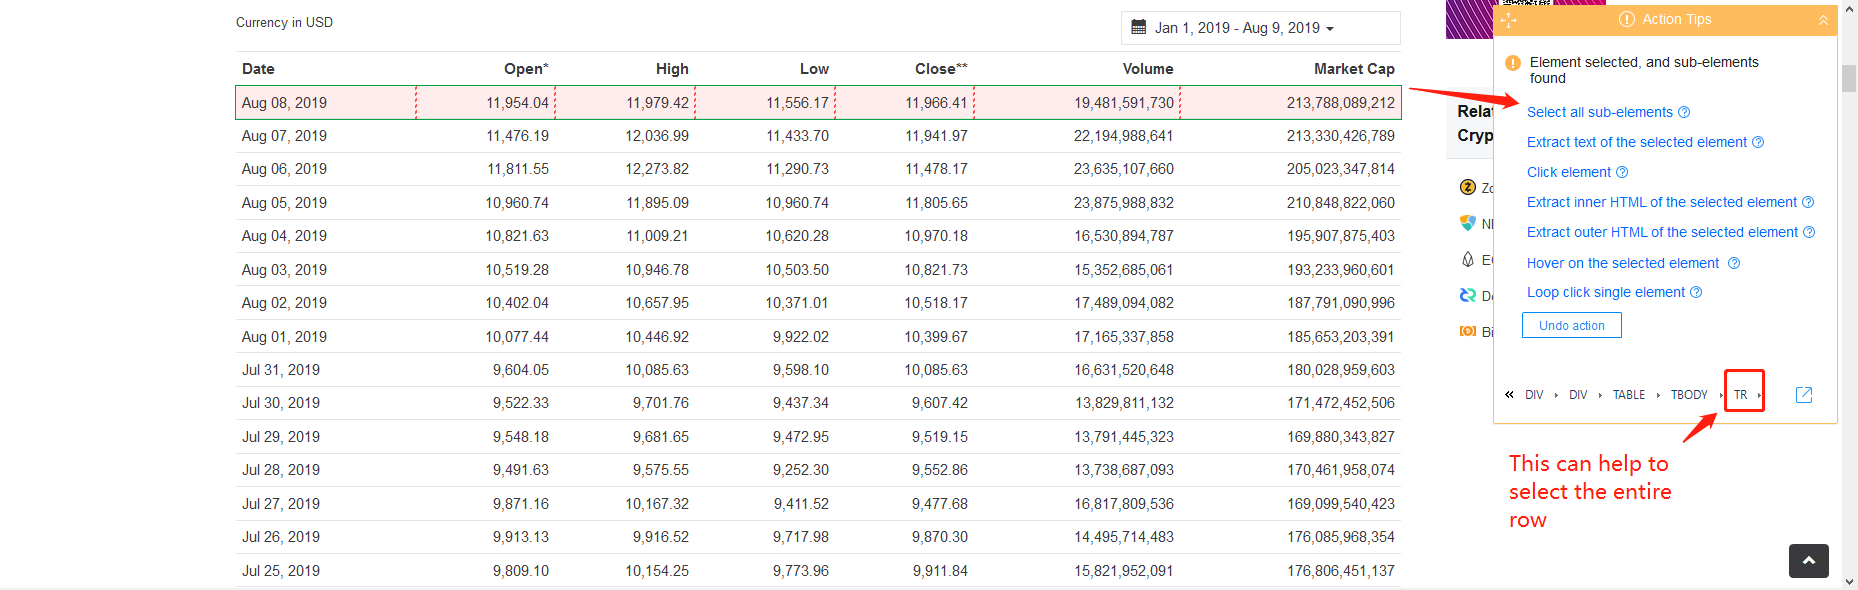The width and height of the screenshot is (1858, 590).
Task: Choose the 'Click element' action
Action: tap(1569, 172)
